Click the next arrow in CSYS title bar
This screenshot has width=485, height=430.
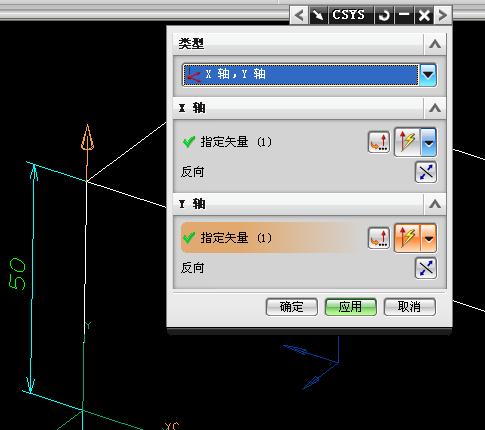click(443, 15)
